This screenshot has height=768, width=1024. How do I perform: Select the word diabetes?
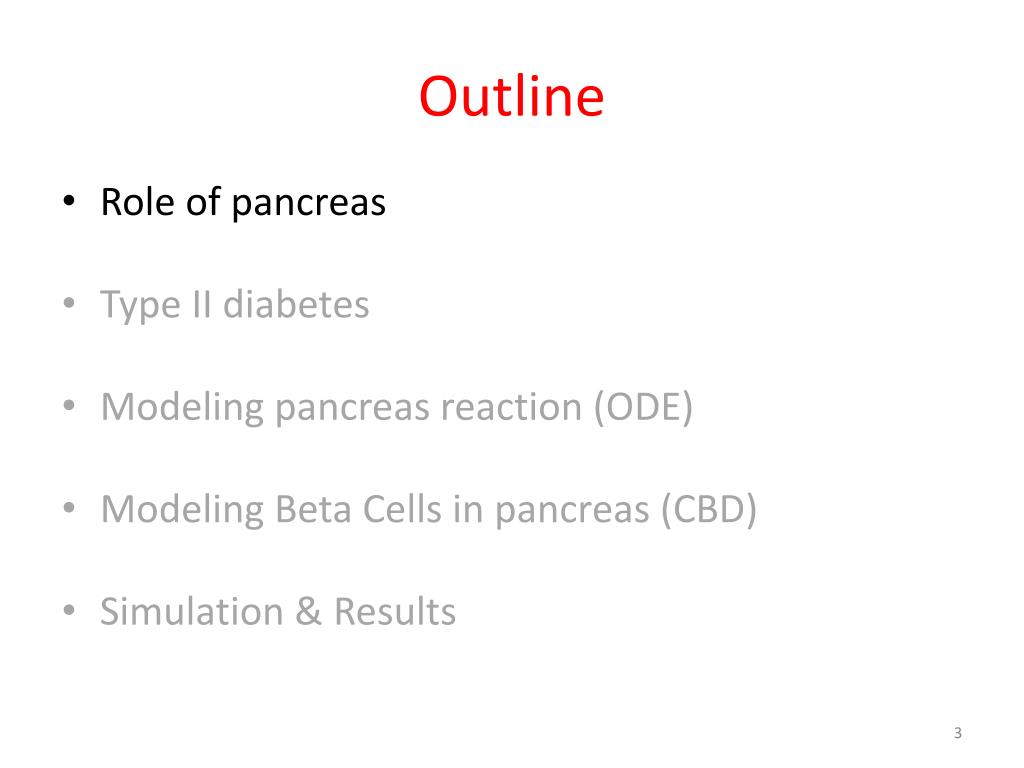coord(296,304)
